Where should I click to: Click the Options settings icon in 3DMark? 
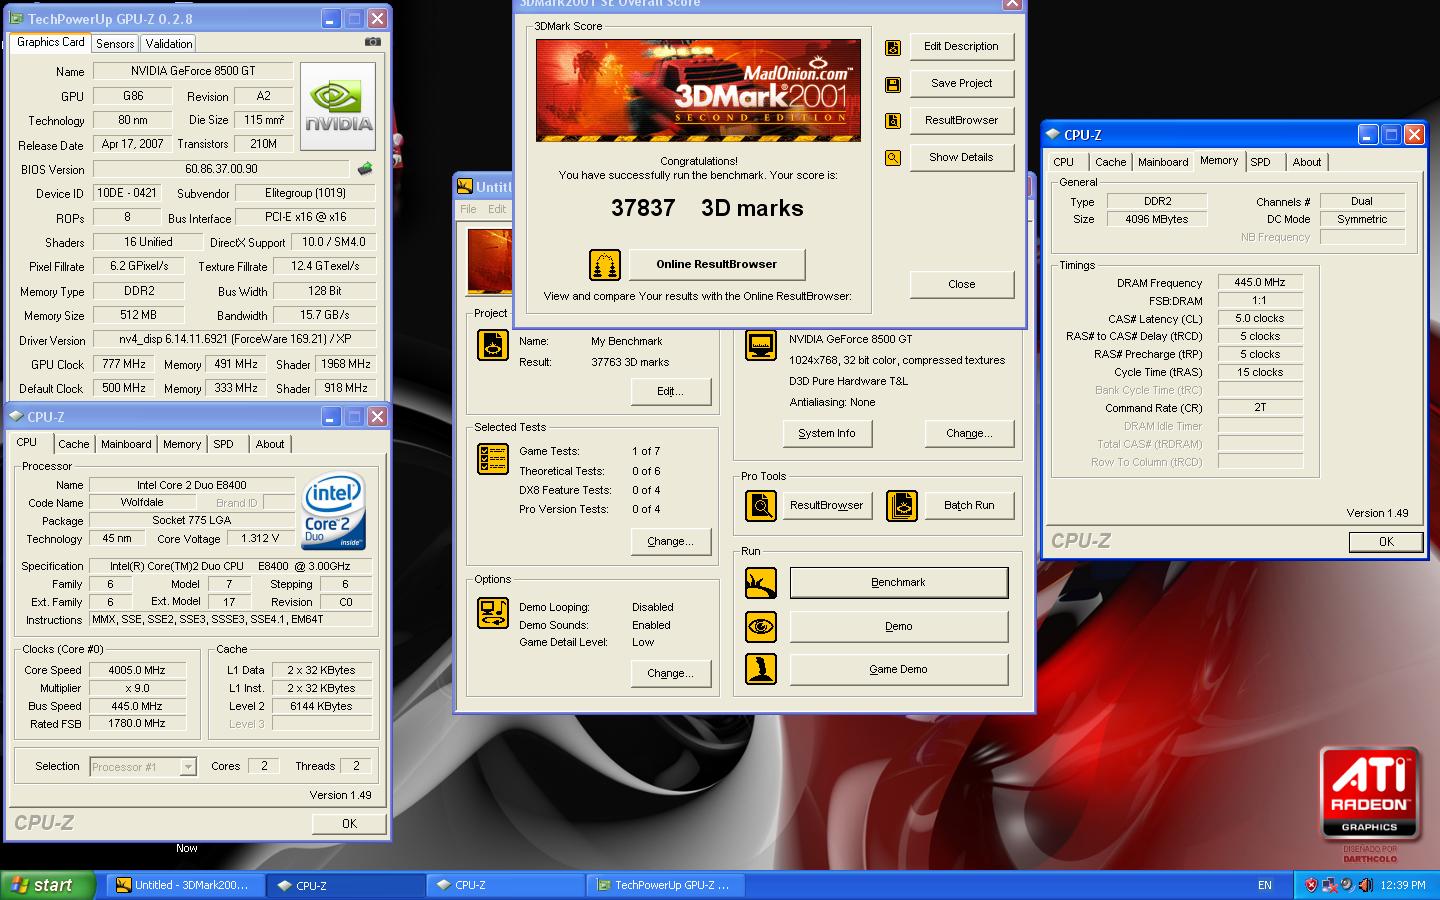coord(493,612)
